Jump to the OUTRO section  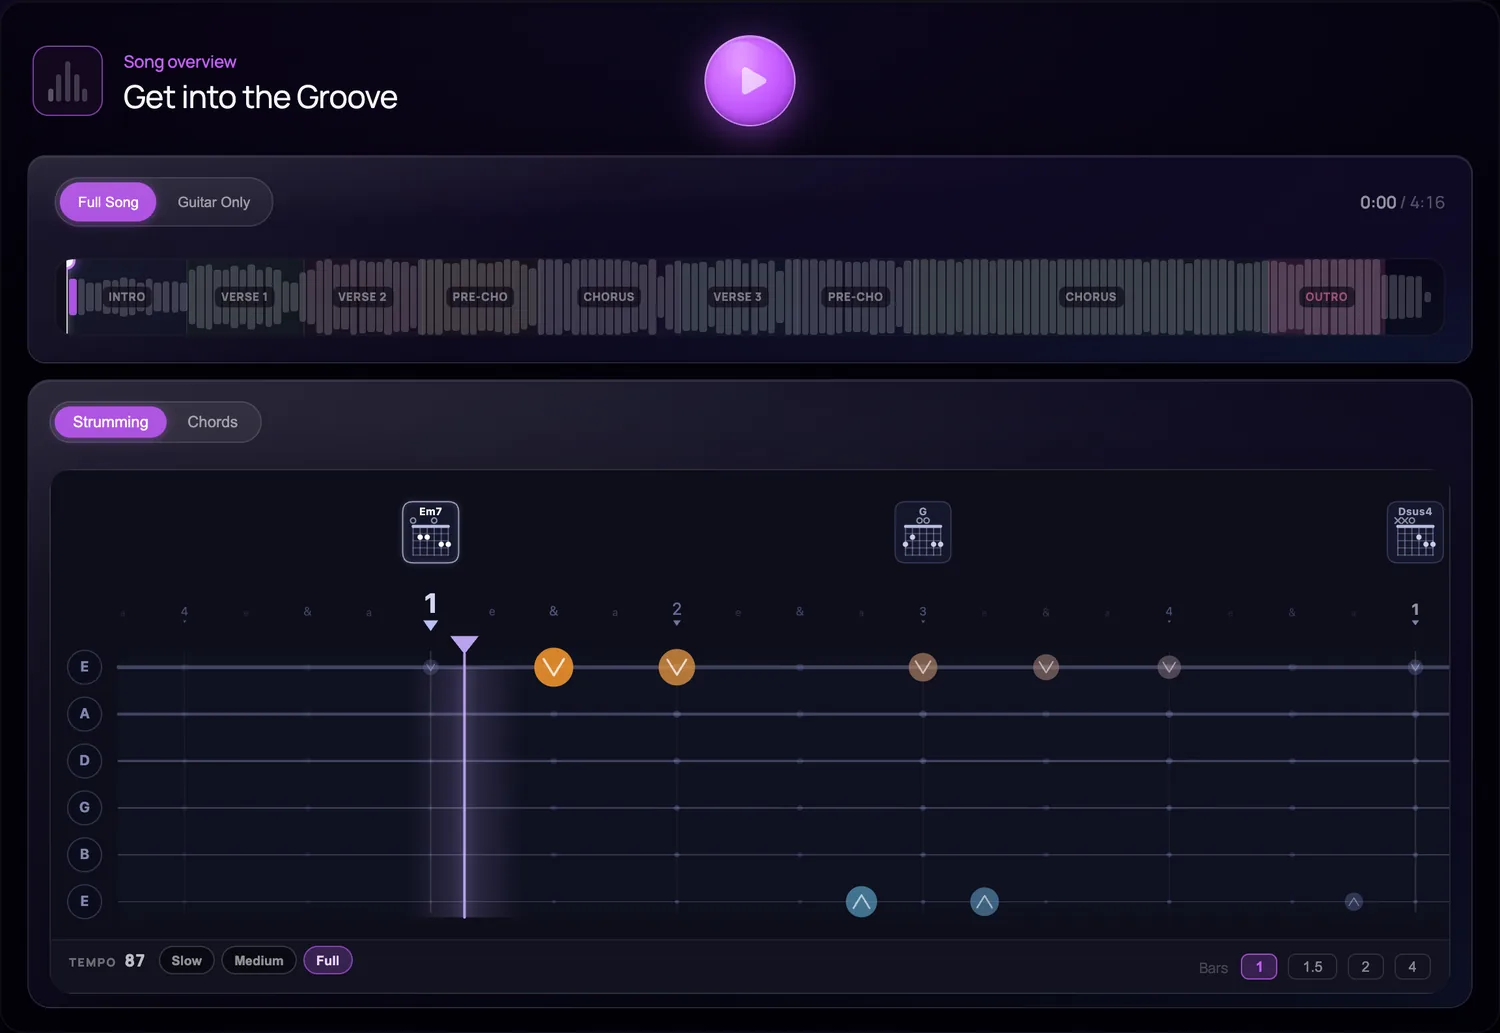point(1326,297)
